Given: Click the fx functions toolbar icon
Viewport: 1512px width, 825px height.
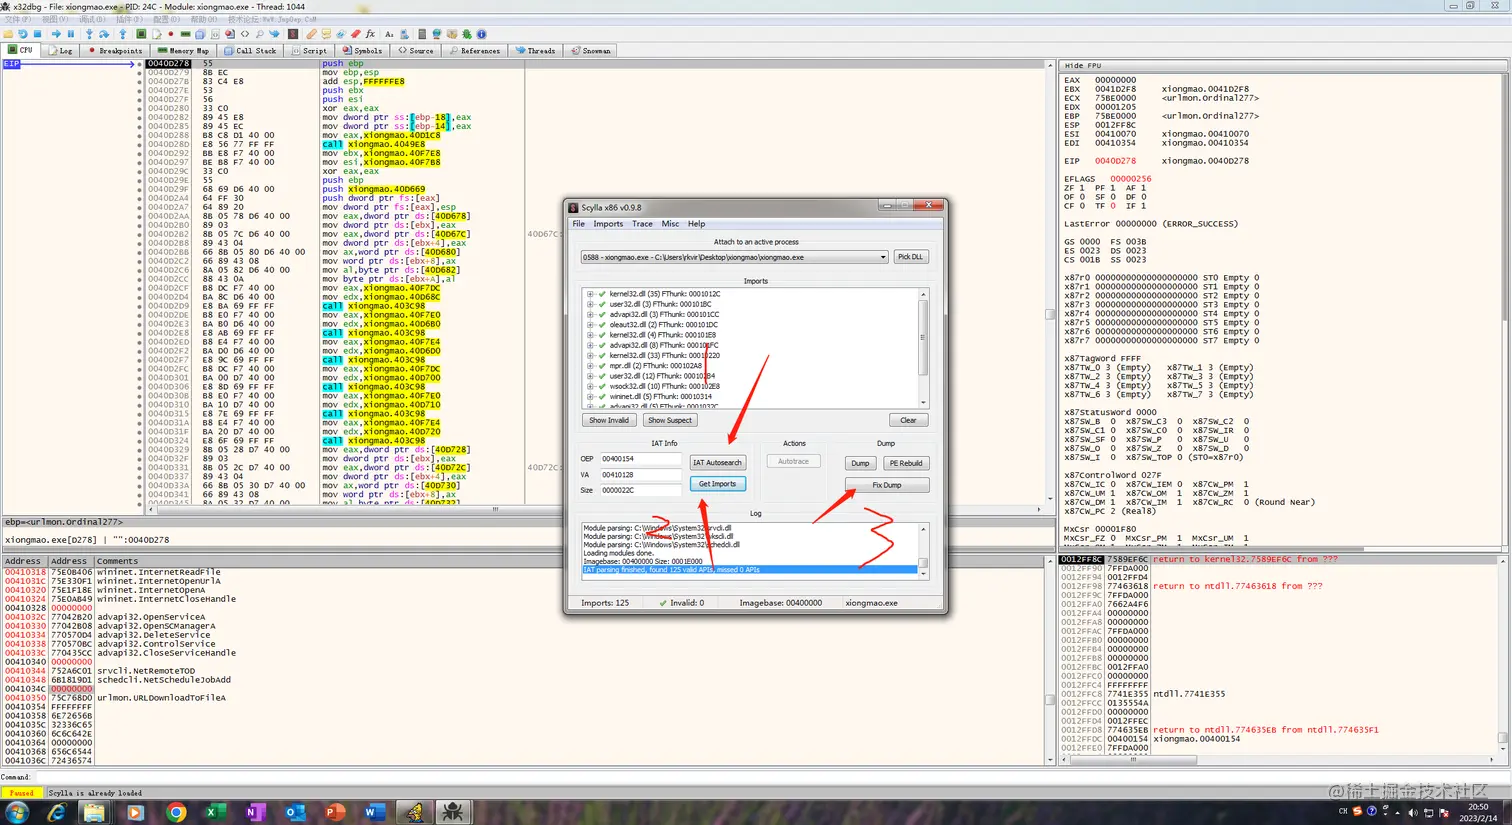Looking at the screenshot, I should (x=370, y=34).
